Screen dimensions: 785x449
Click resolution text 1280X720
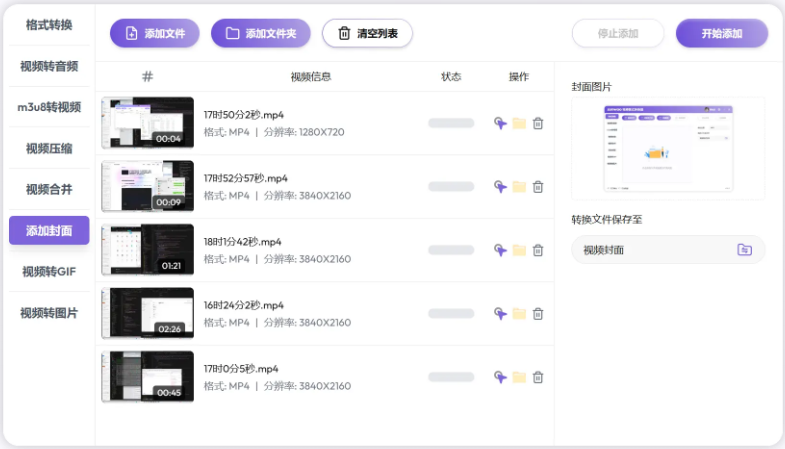tap(321, 132)
